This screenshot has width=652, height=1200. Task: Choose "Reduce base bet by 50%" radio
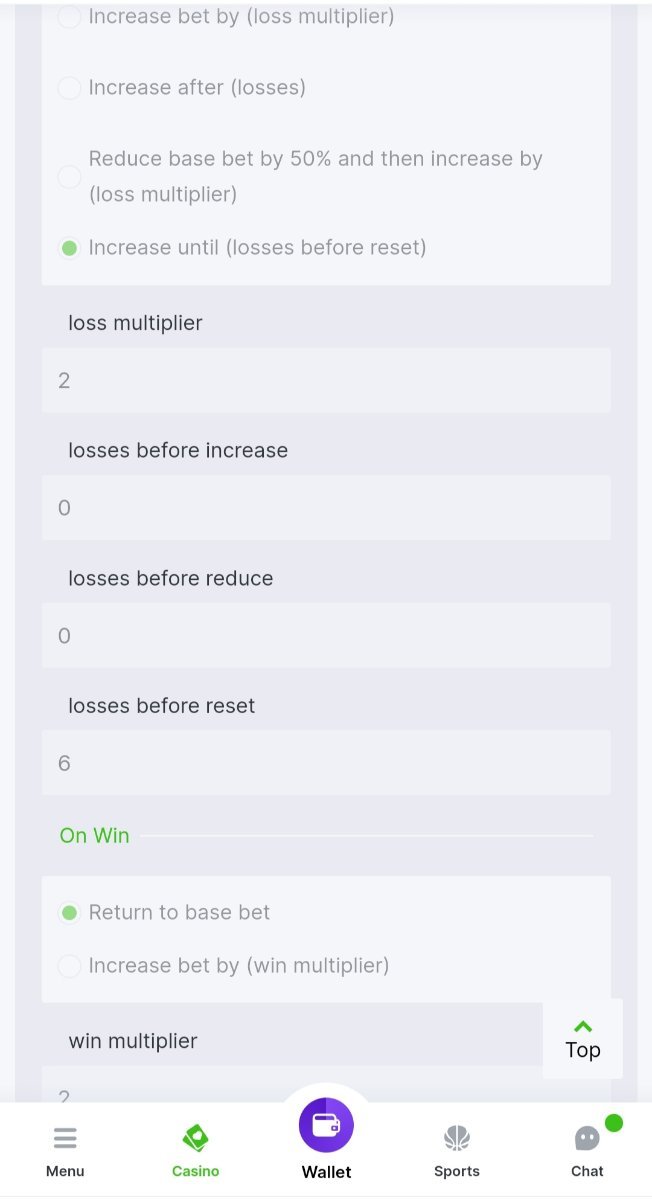[69, 177]
